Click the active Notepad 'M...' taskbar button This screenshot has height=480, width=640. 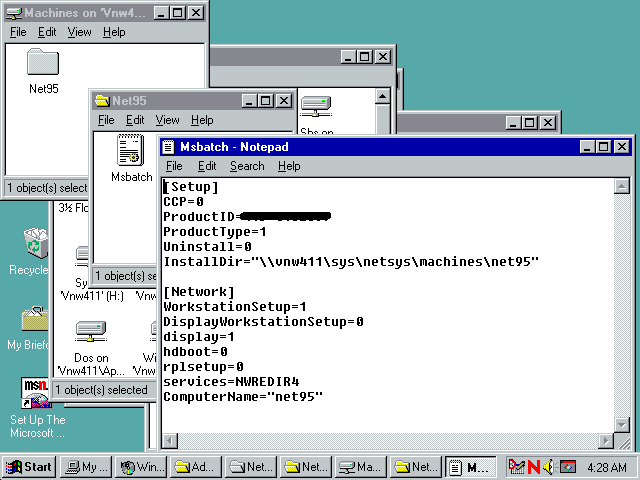pos(471,467)
